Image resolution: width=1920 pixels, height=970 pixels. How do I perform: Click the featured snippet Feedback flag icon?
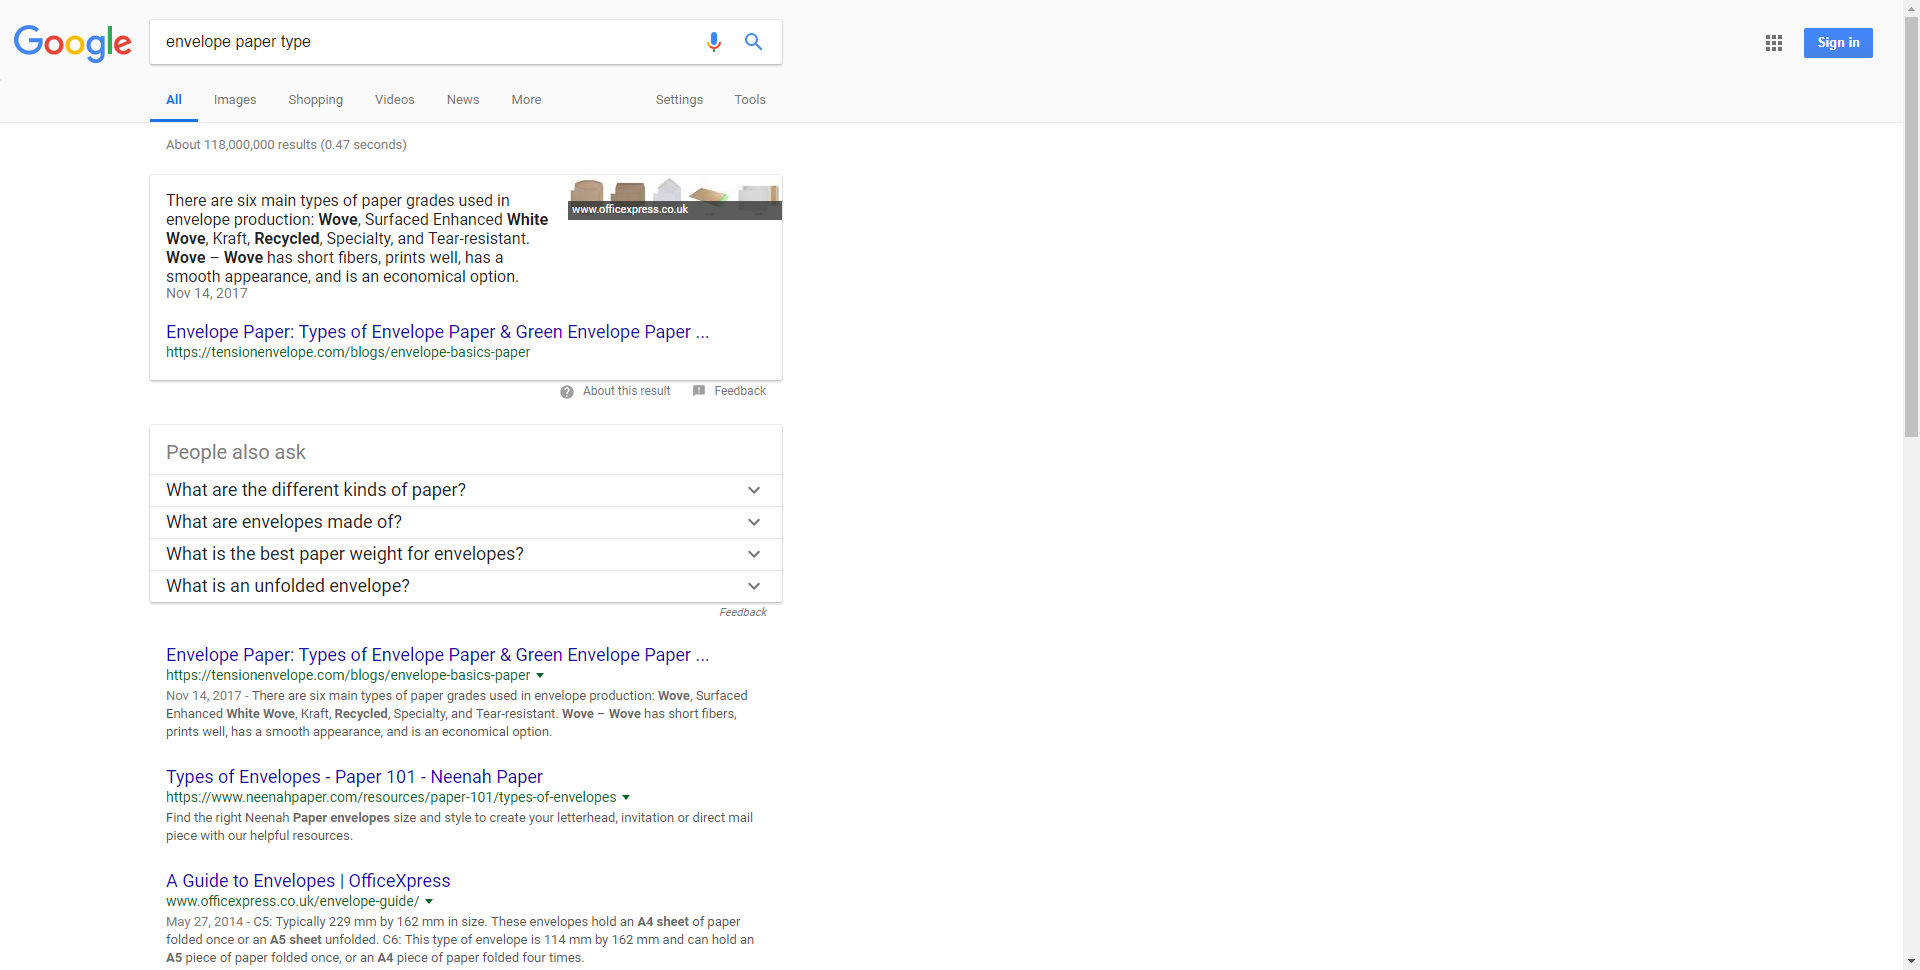699,391
